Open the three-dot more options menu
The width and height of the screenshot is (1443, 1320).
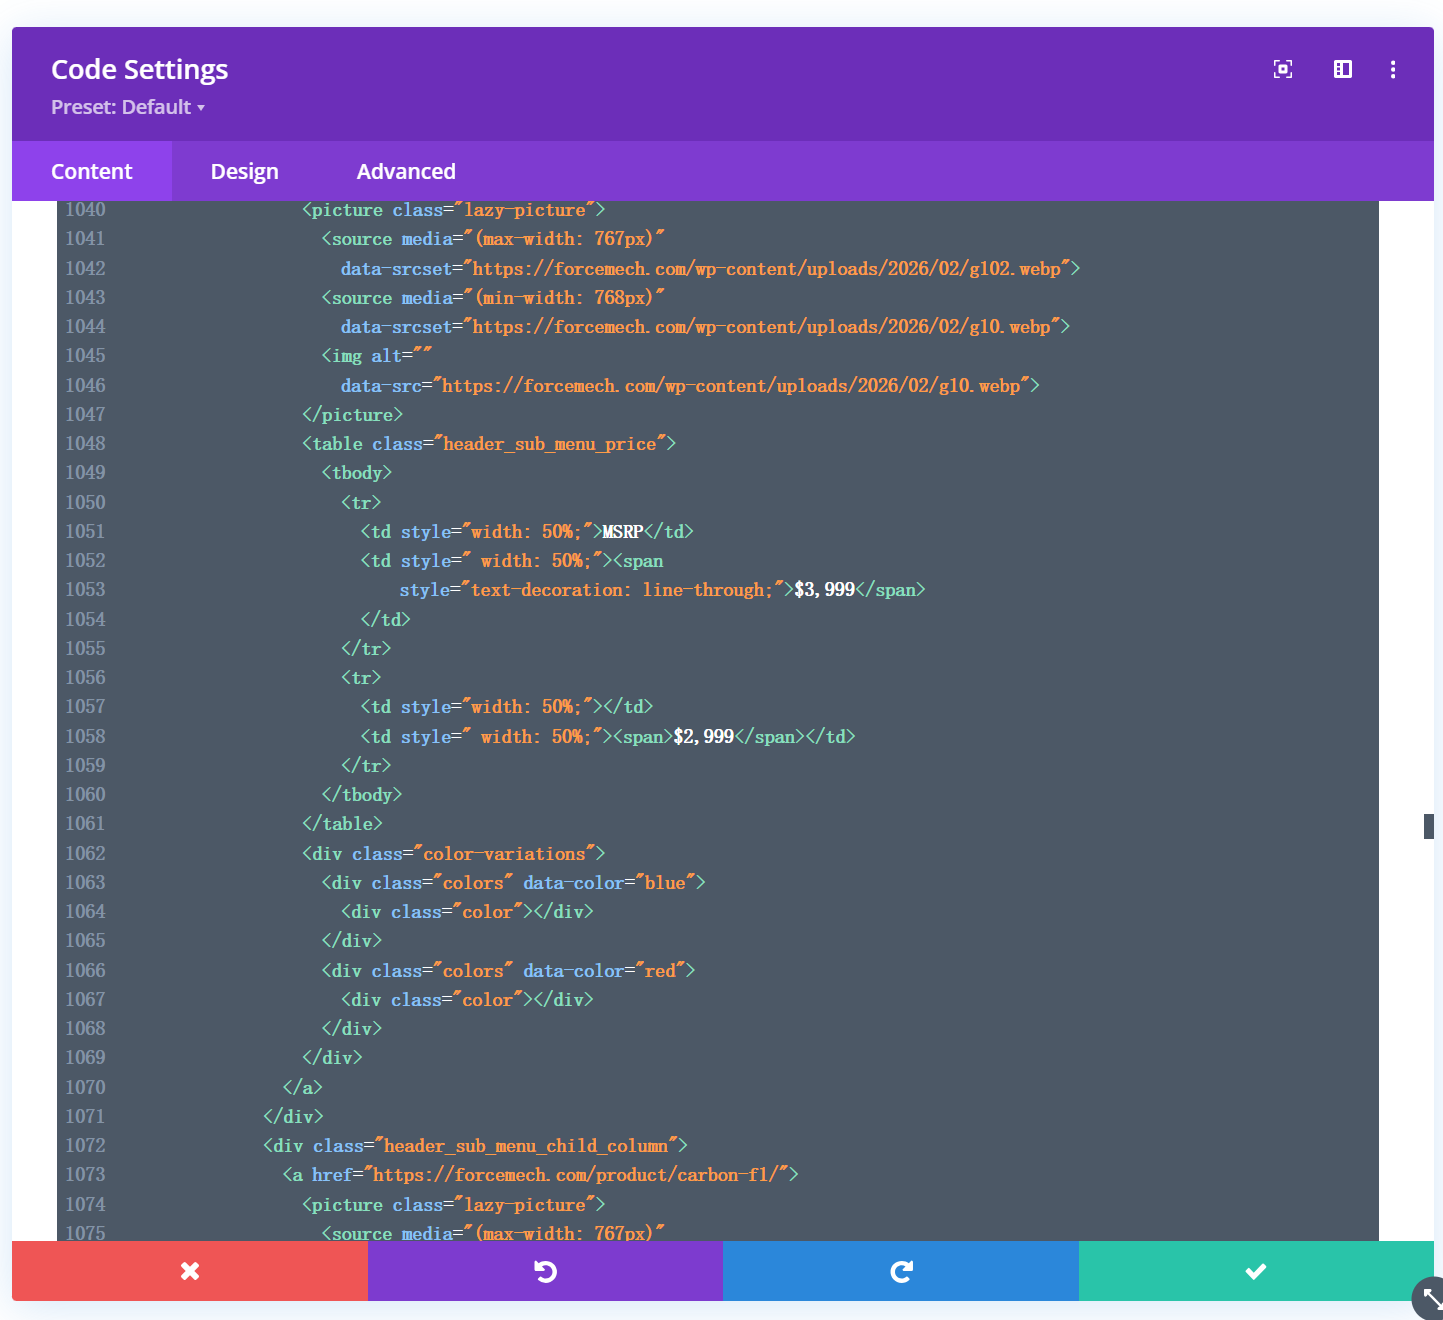tap(1392, 69)
